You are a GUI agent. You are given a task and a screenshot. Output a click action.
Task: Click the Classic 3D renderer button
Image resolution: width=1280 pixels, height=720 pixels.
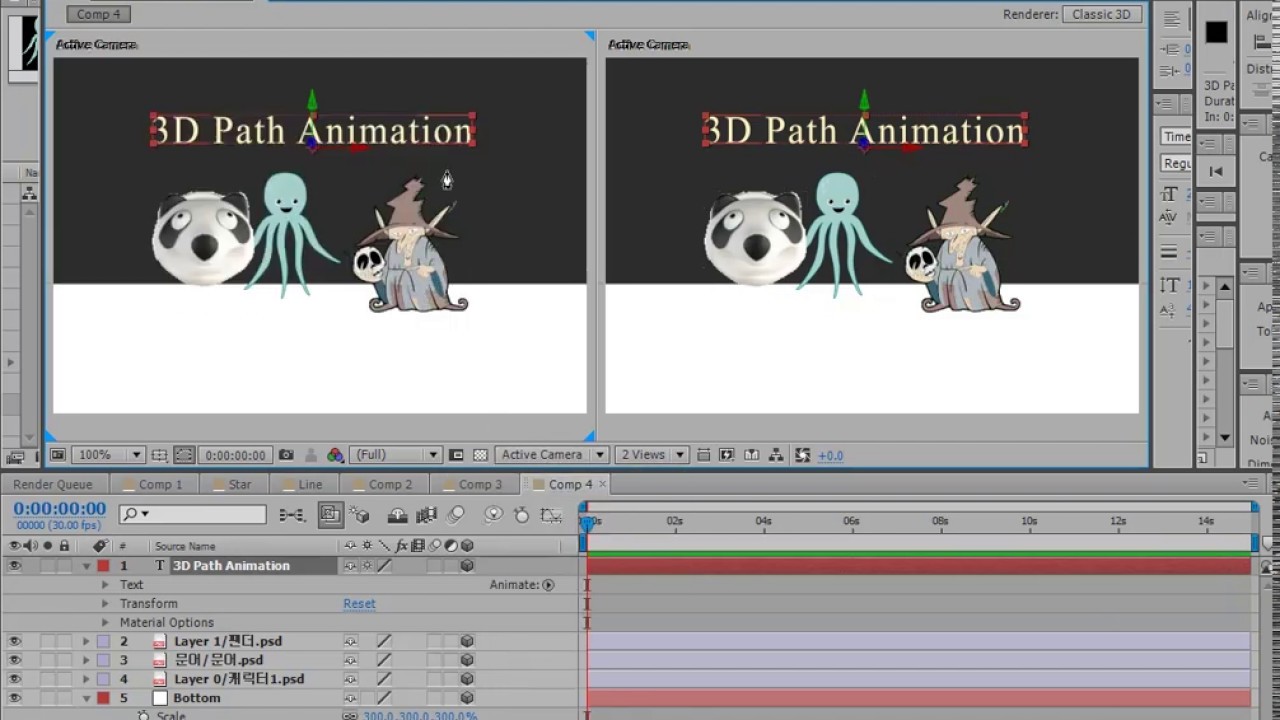(1101, 14)
